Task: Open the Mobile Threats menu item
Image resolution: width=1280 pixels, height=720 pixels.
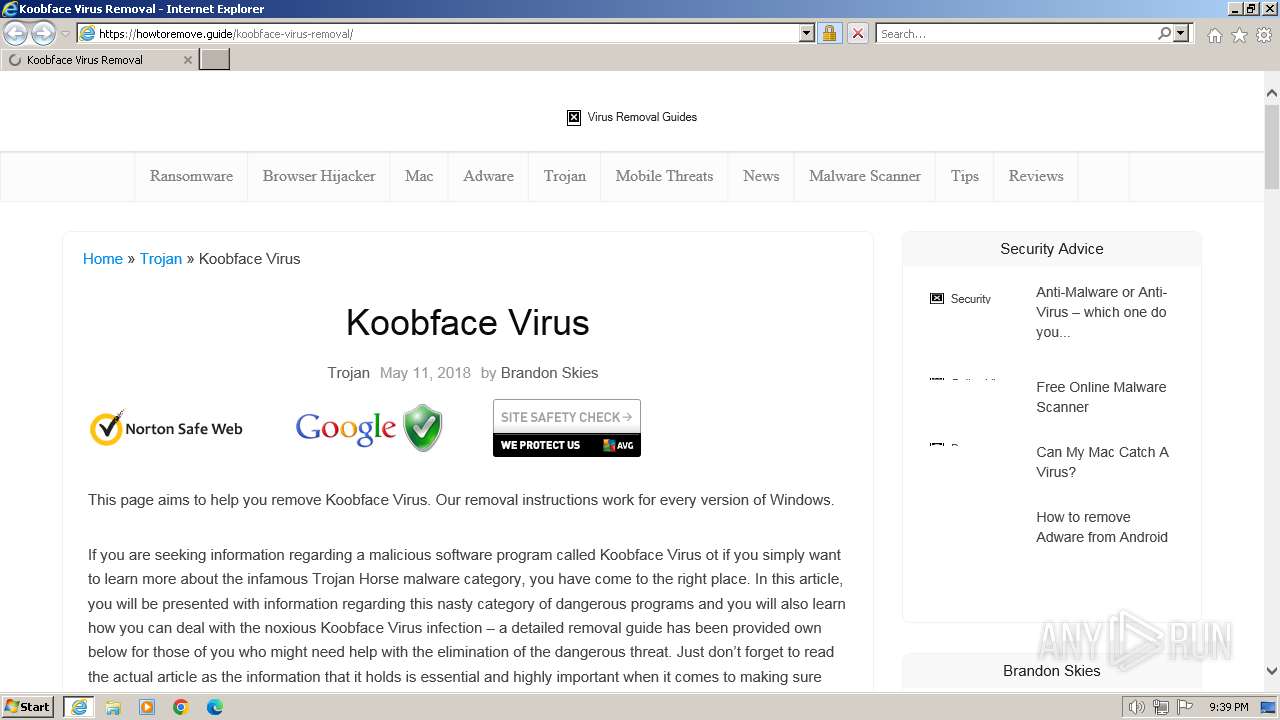Action: [664, 176]
